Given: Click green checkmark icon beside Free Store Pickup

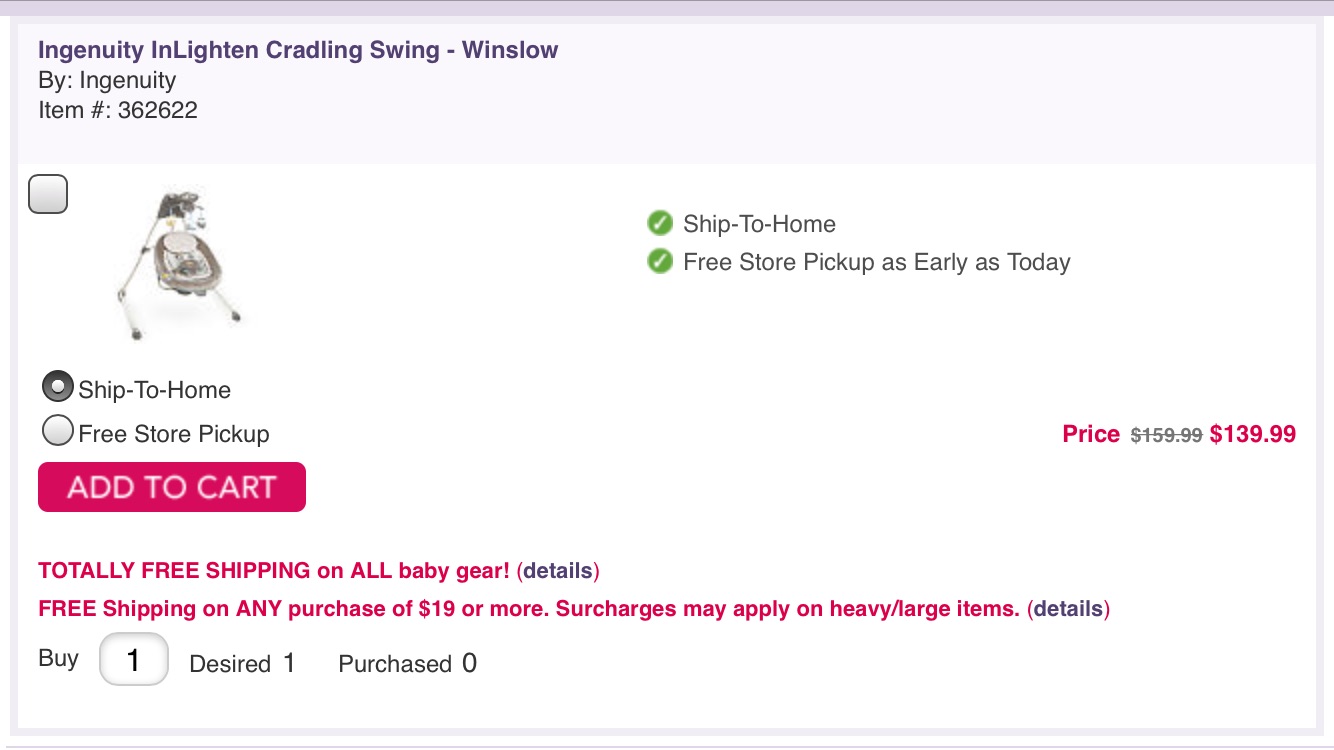Looking at the screenshot, I should (659, 262).
